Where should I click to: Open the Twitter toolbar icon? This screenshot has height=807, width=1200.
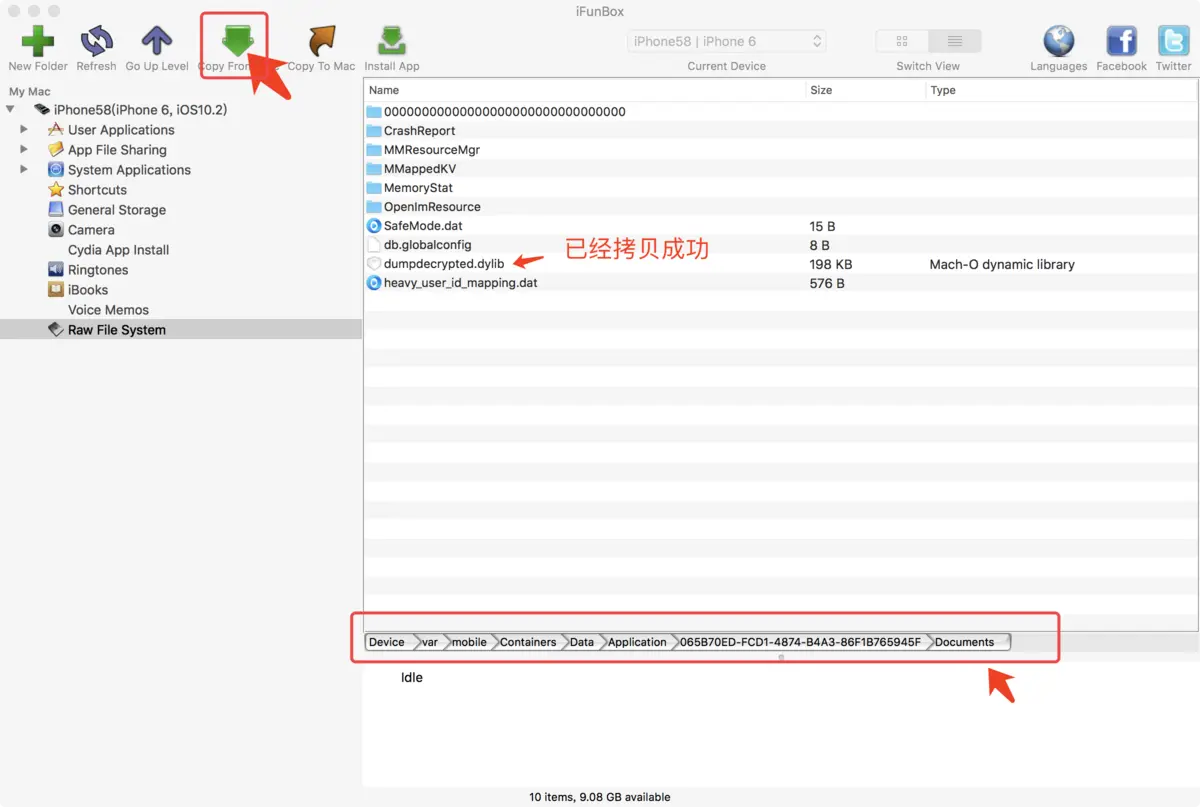click(1174, 41)
